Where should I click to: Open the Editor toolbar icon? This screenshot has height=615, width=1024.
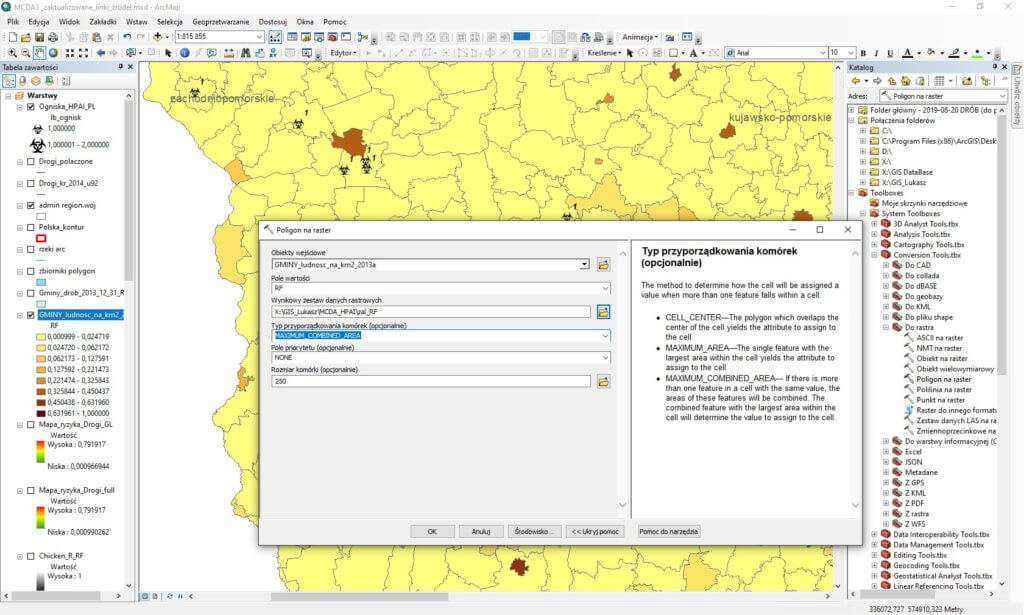(275, 37)
